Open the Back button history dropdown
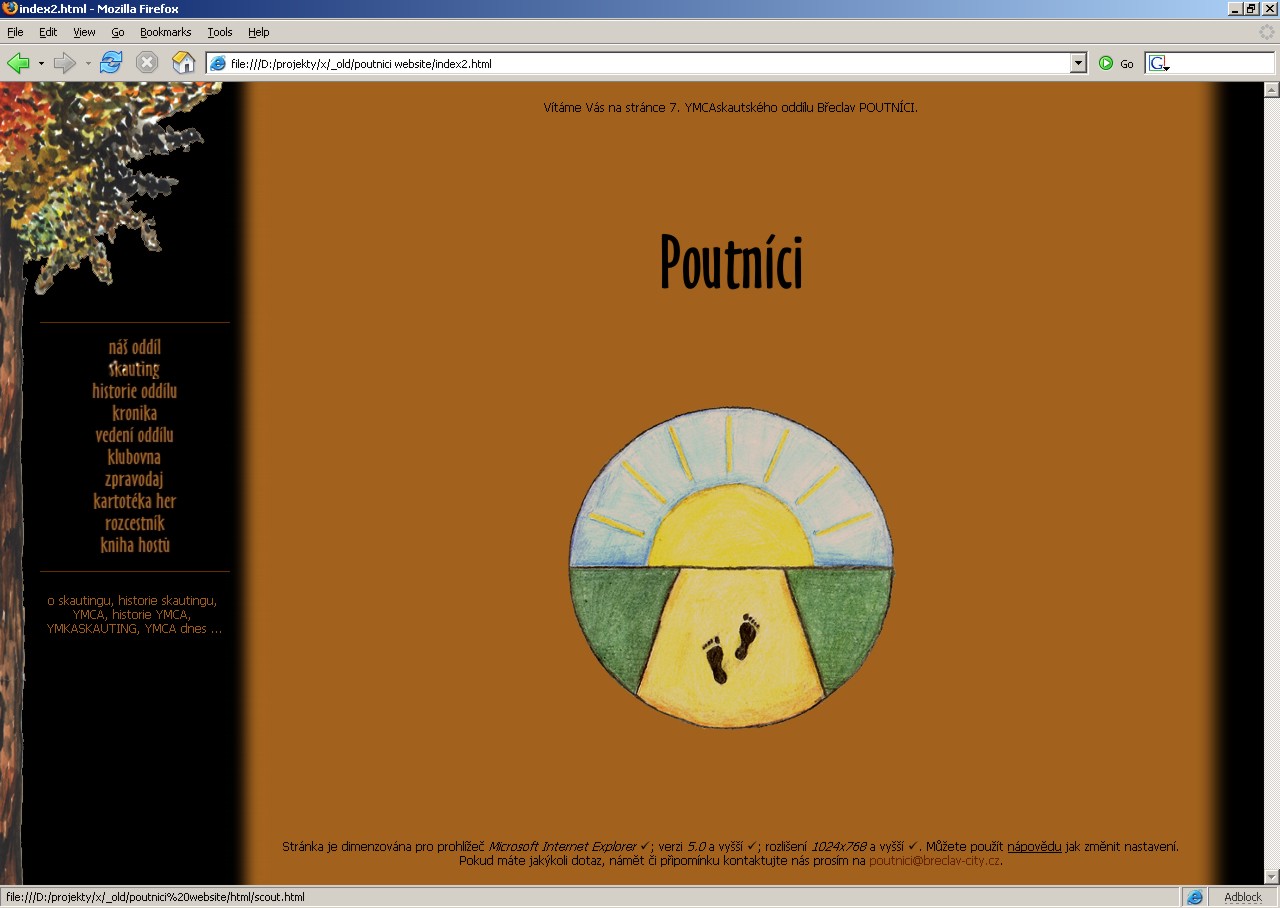 41,64
